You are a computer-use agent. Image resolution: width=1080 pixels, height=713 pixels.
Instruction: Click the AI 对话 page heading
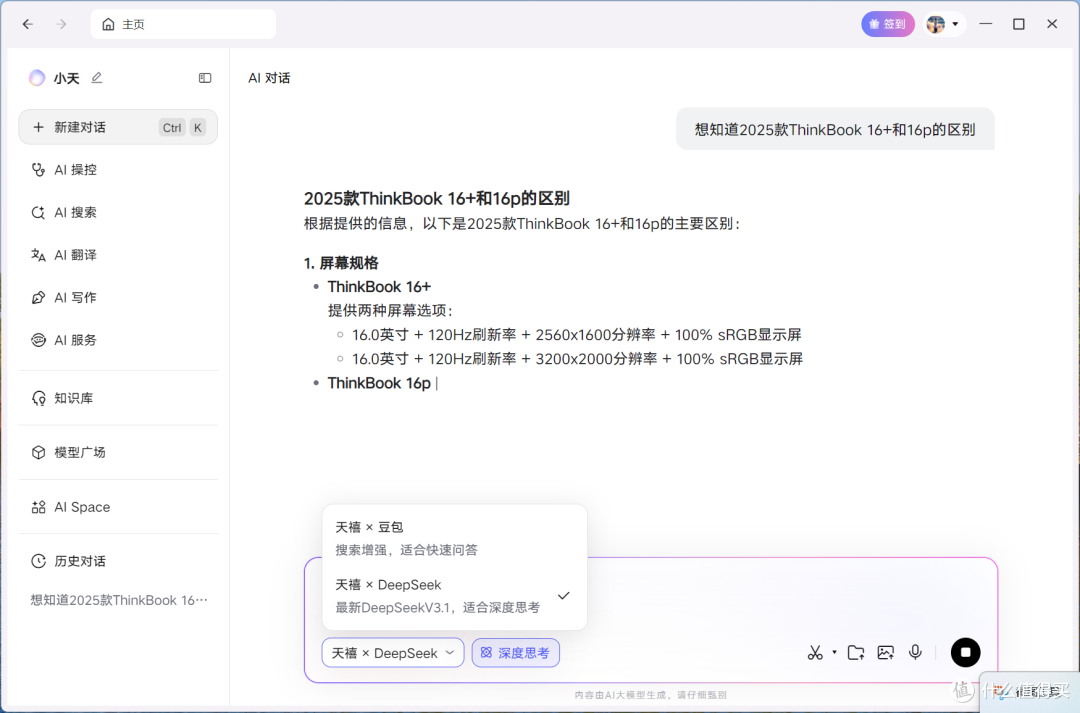tap(269, 78)
